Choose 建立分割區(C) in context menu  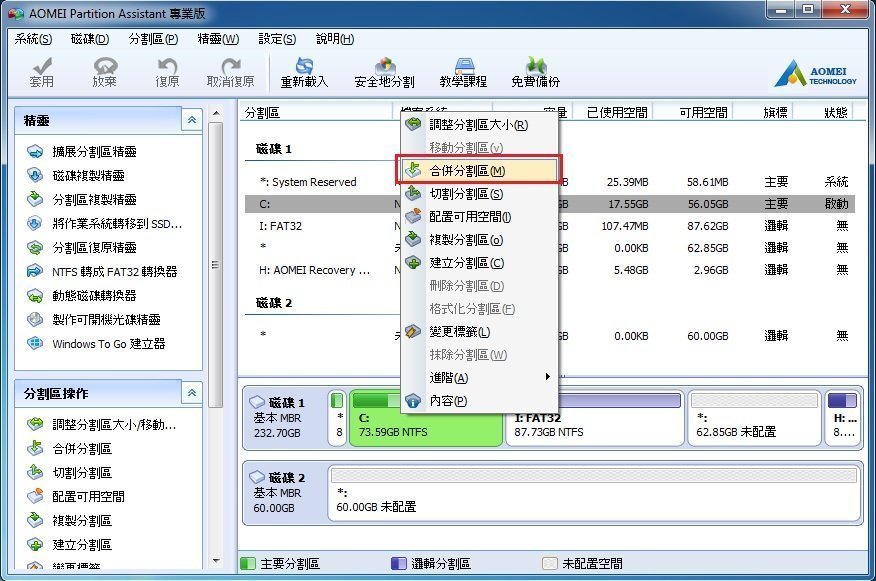479,263
